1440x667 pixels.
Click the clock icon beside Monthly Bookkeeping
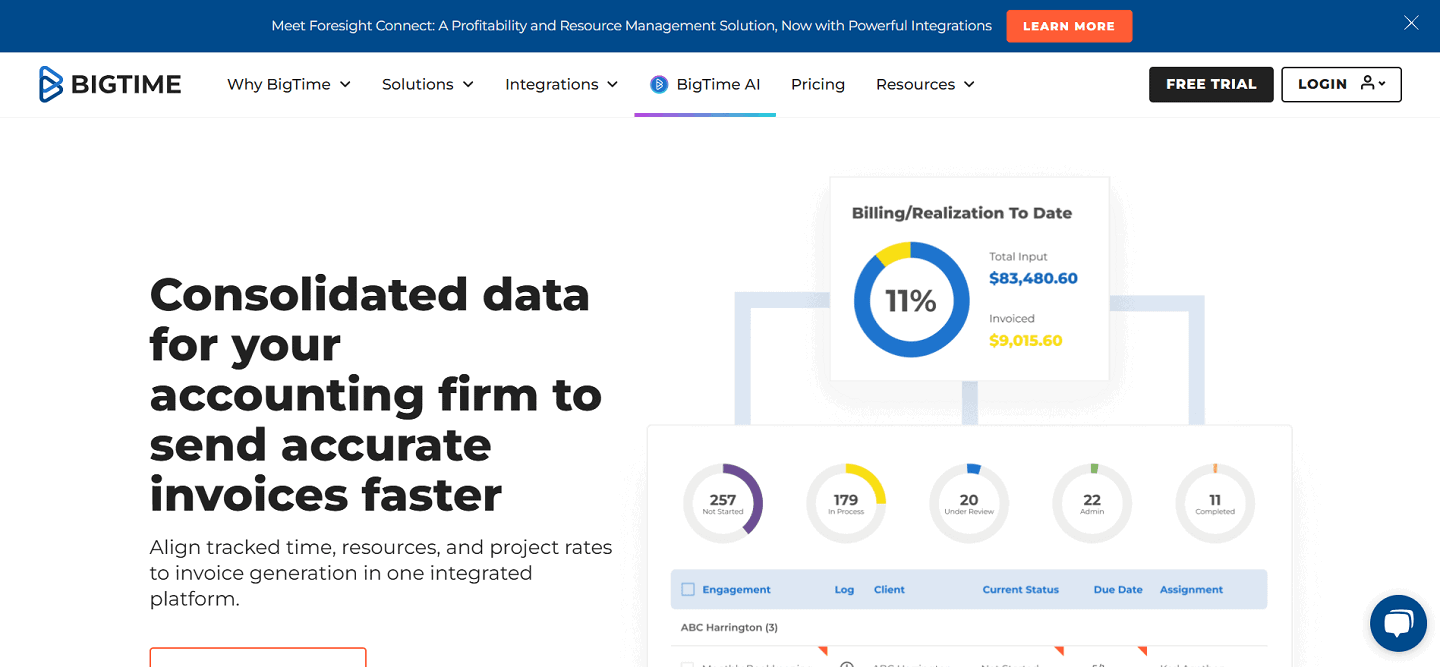click(x=847, y=663)
